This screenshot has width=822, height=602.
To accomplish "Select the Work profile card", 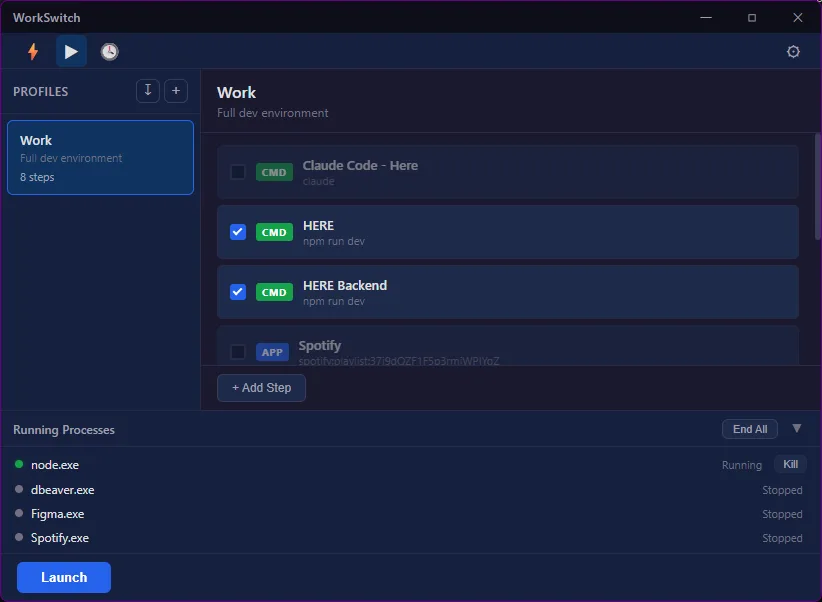I will [101, 157].
